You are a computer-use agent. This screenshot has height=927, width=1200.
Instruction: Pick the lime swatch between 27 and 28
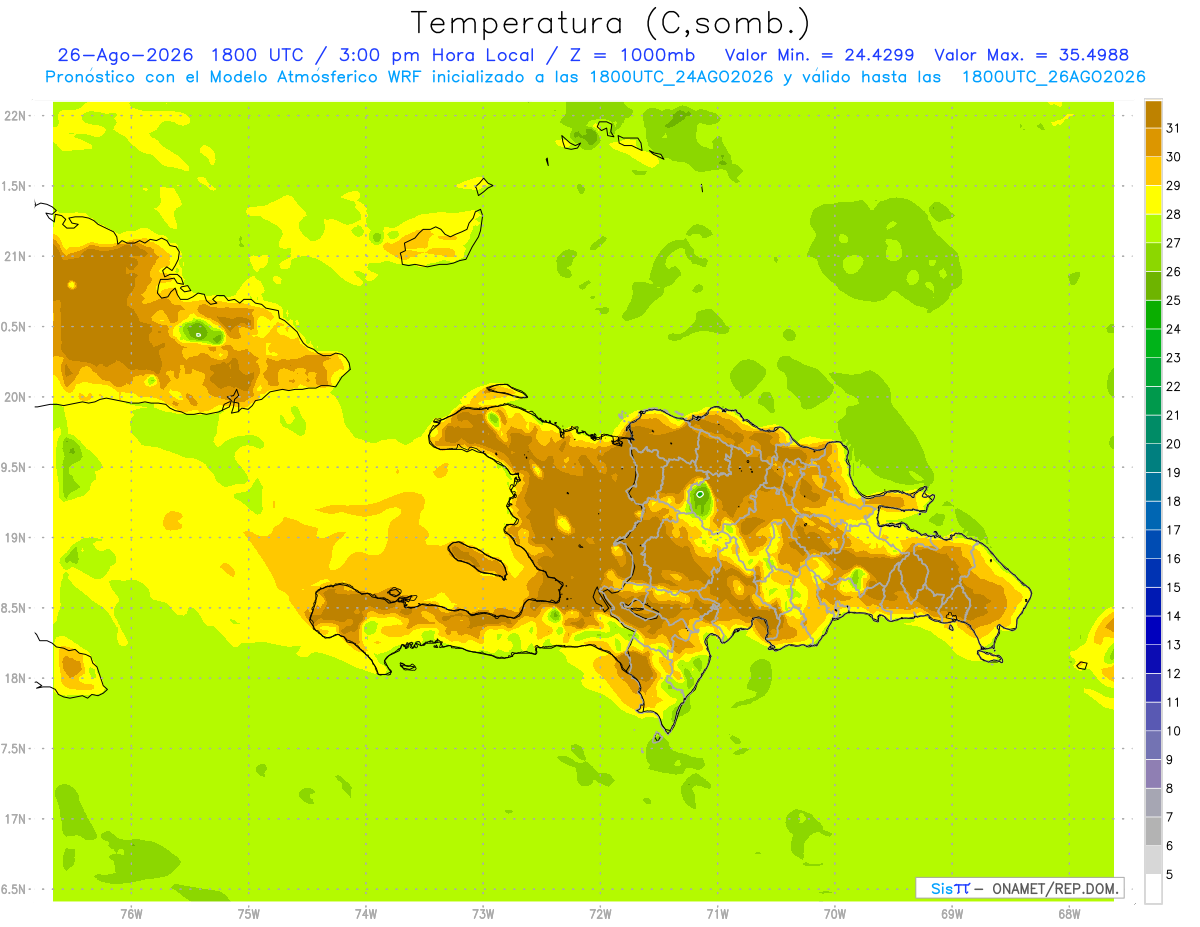[x=1153, y=228]
